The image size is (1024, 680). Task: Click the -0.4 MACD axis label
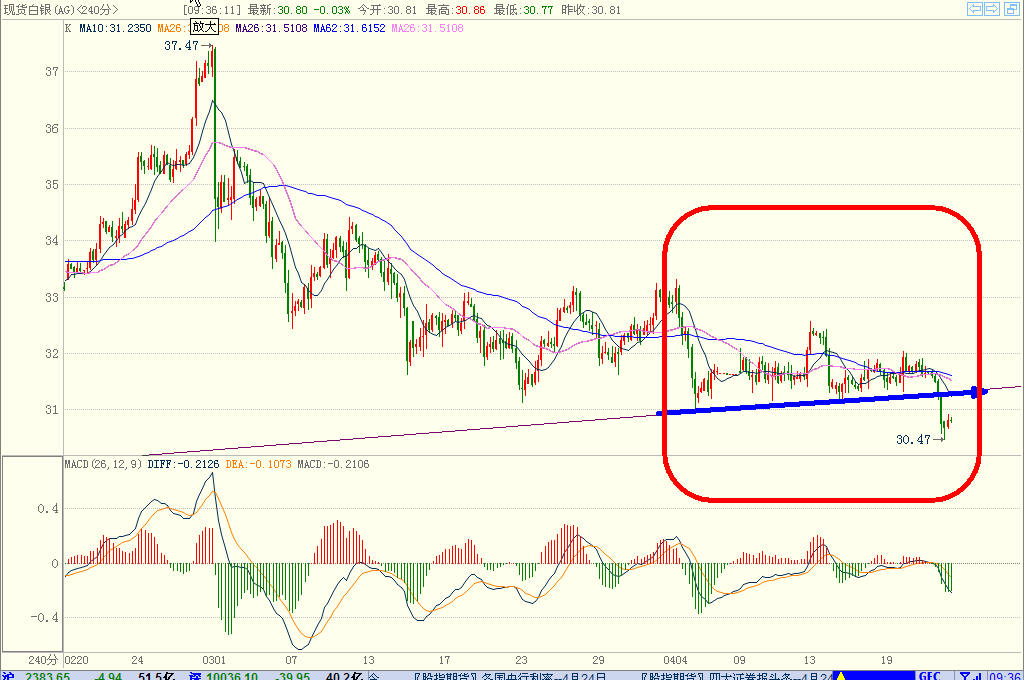(44, 617)
